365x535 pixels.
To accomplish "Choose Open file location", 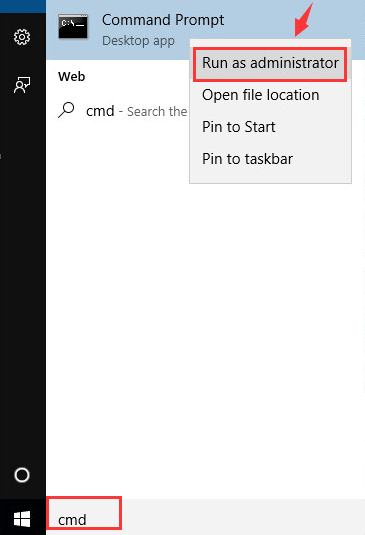I will click(261, 95).
